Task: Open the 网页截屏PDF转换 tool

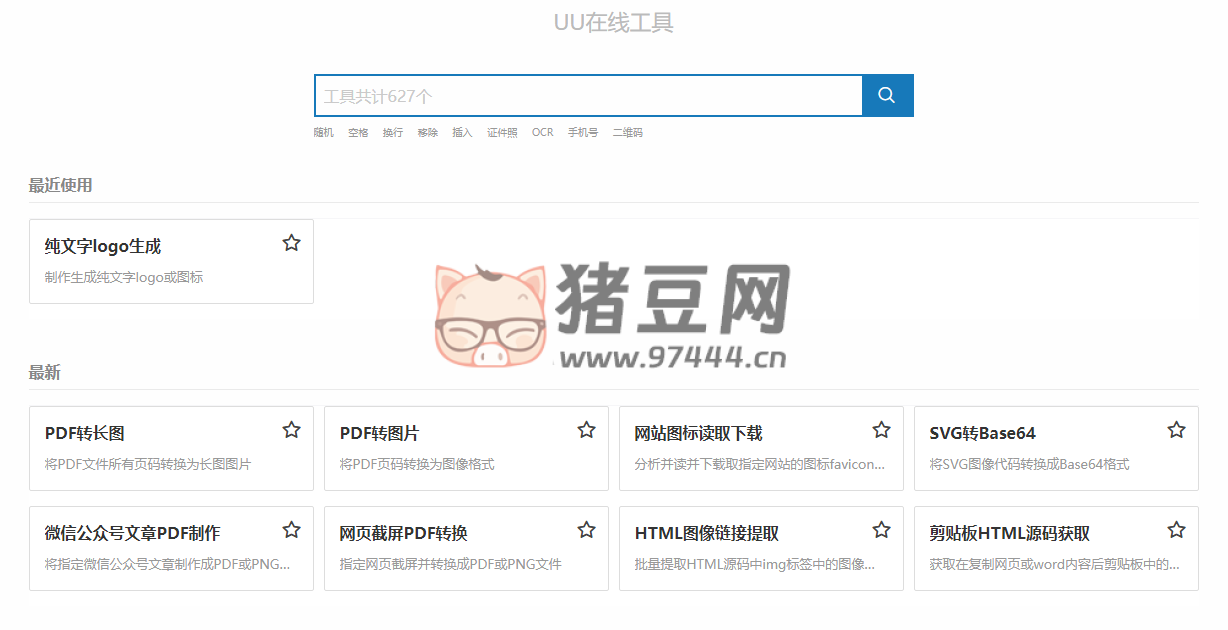Action: point(405,533)
